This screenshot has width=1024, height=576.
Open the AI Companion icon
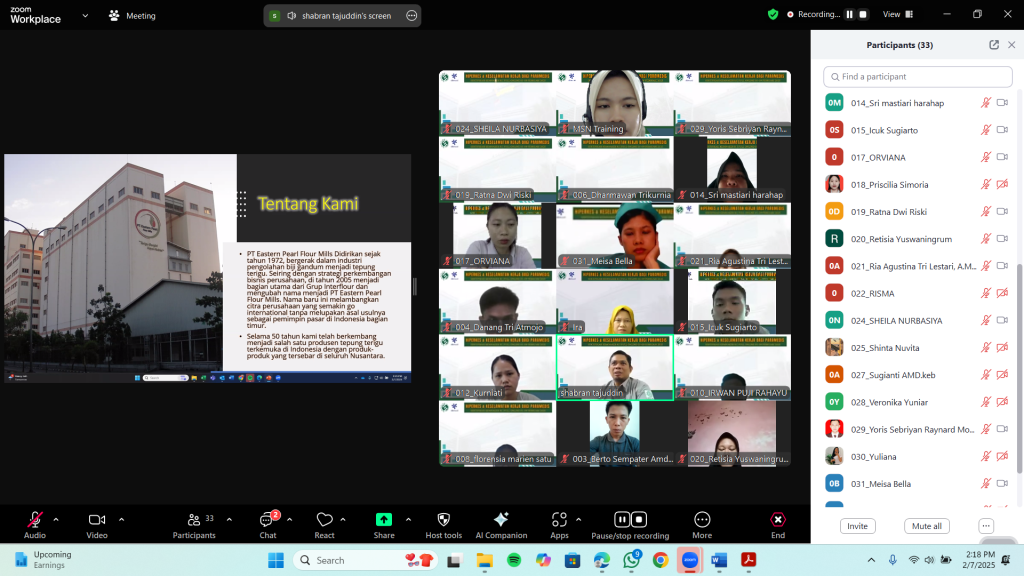click(501, 520)
